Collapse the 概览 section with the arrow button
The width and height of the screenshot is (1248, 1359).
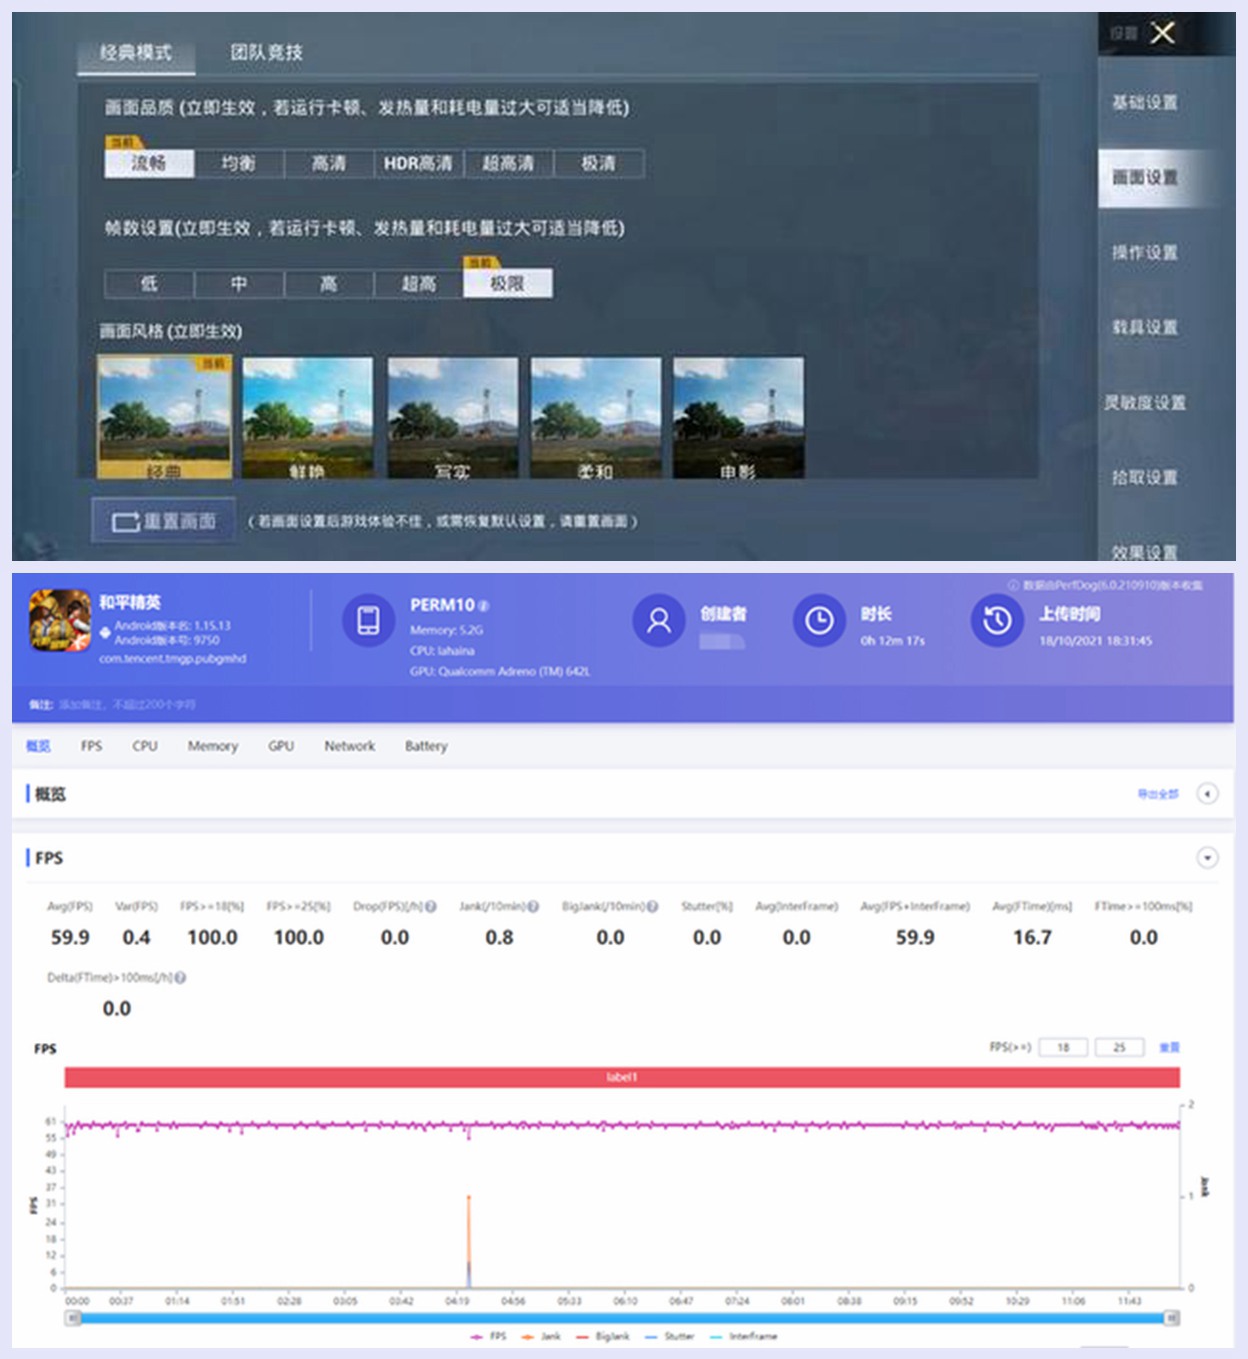(1207, 794)
